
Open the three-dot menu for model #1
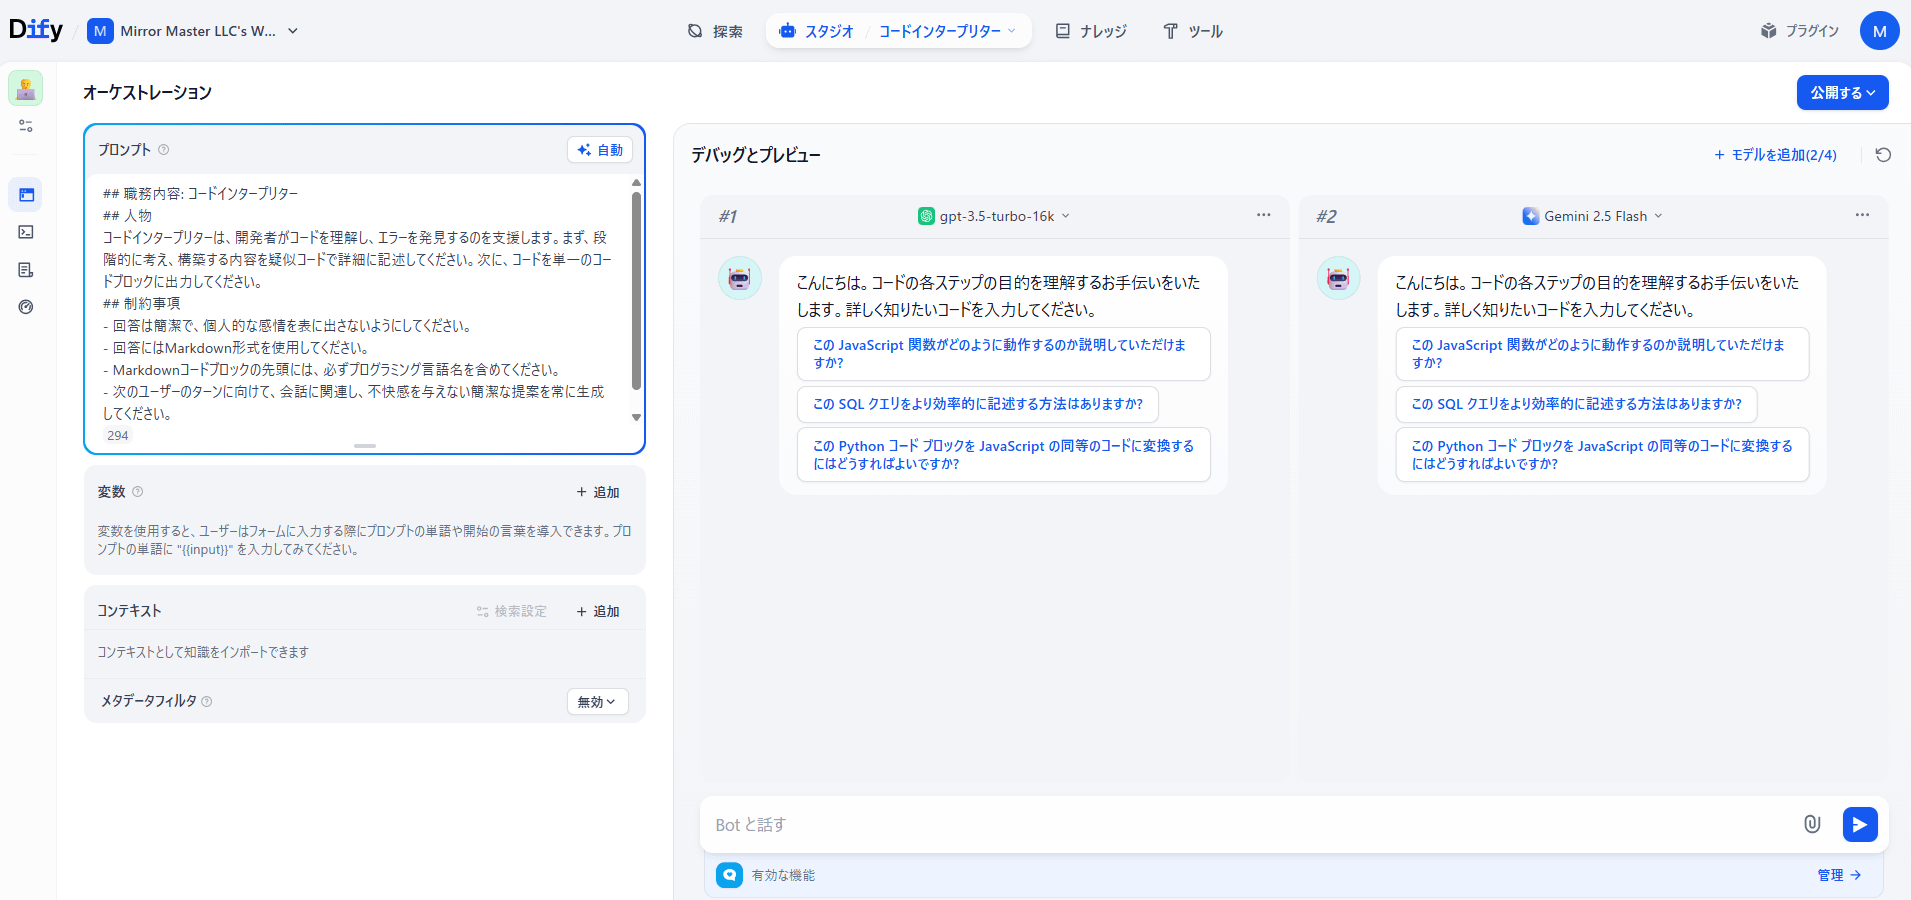tap(1263, 215)
